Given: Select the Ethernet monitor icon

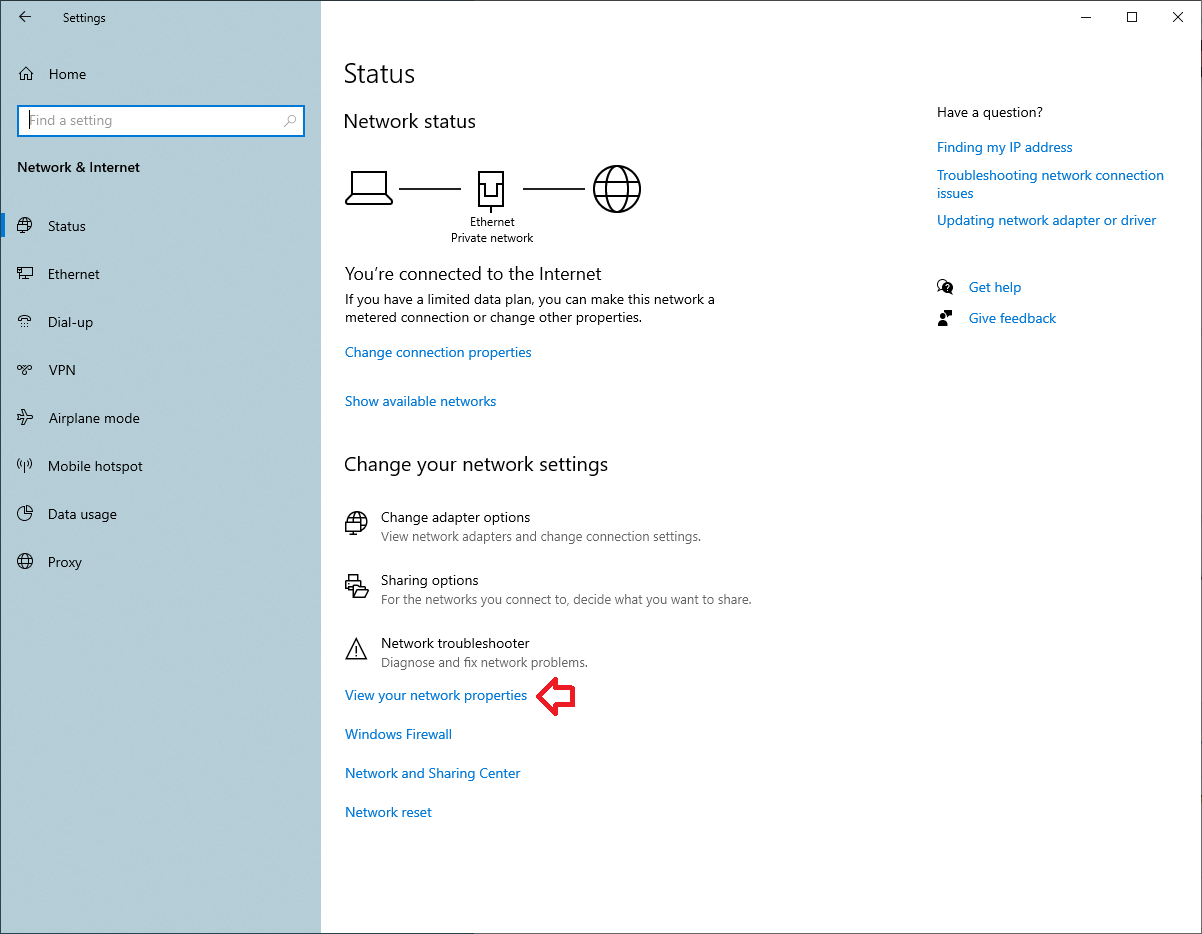Looking at the screenshot, I should [x=26, y=274].
